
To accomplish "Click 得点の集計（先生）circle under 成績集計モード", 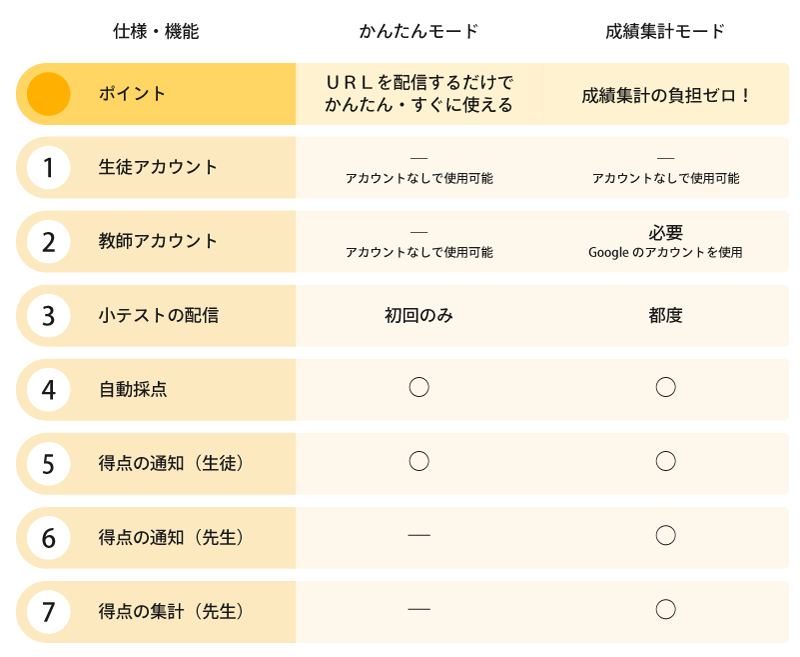I will coord(666,609).
